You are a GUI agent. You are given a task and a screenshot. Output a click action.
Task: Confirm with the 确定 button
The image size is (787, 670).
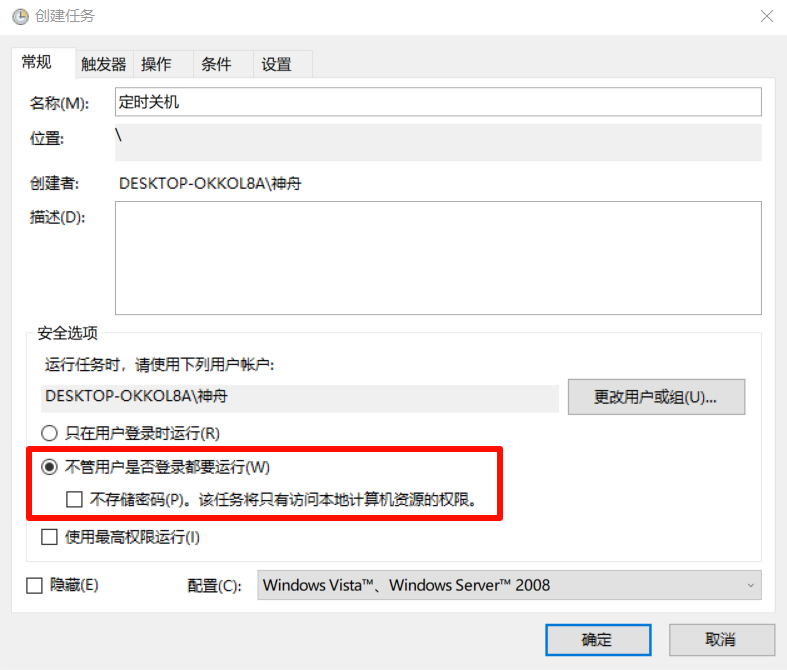pos(598,640)
